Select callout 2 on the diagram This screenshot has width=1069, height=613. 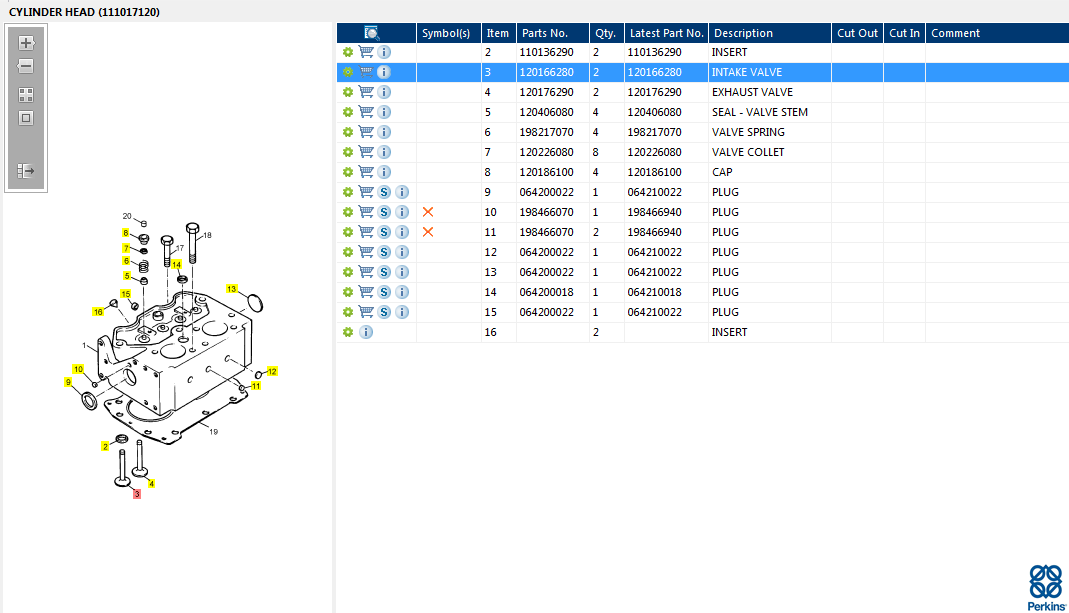105,447
